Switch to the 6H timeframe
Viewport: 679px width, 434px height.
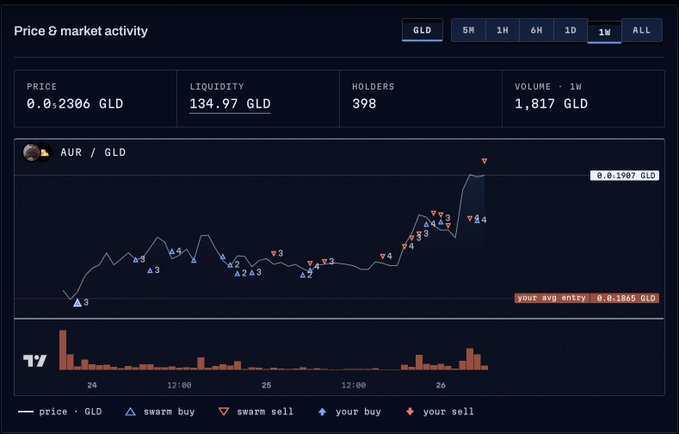click(x=537, y=30)
